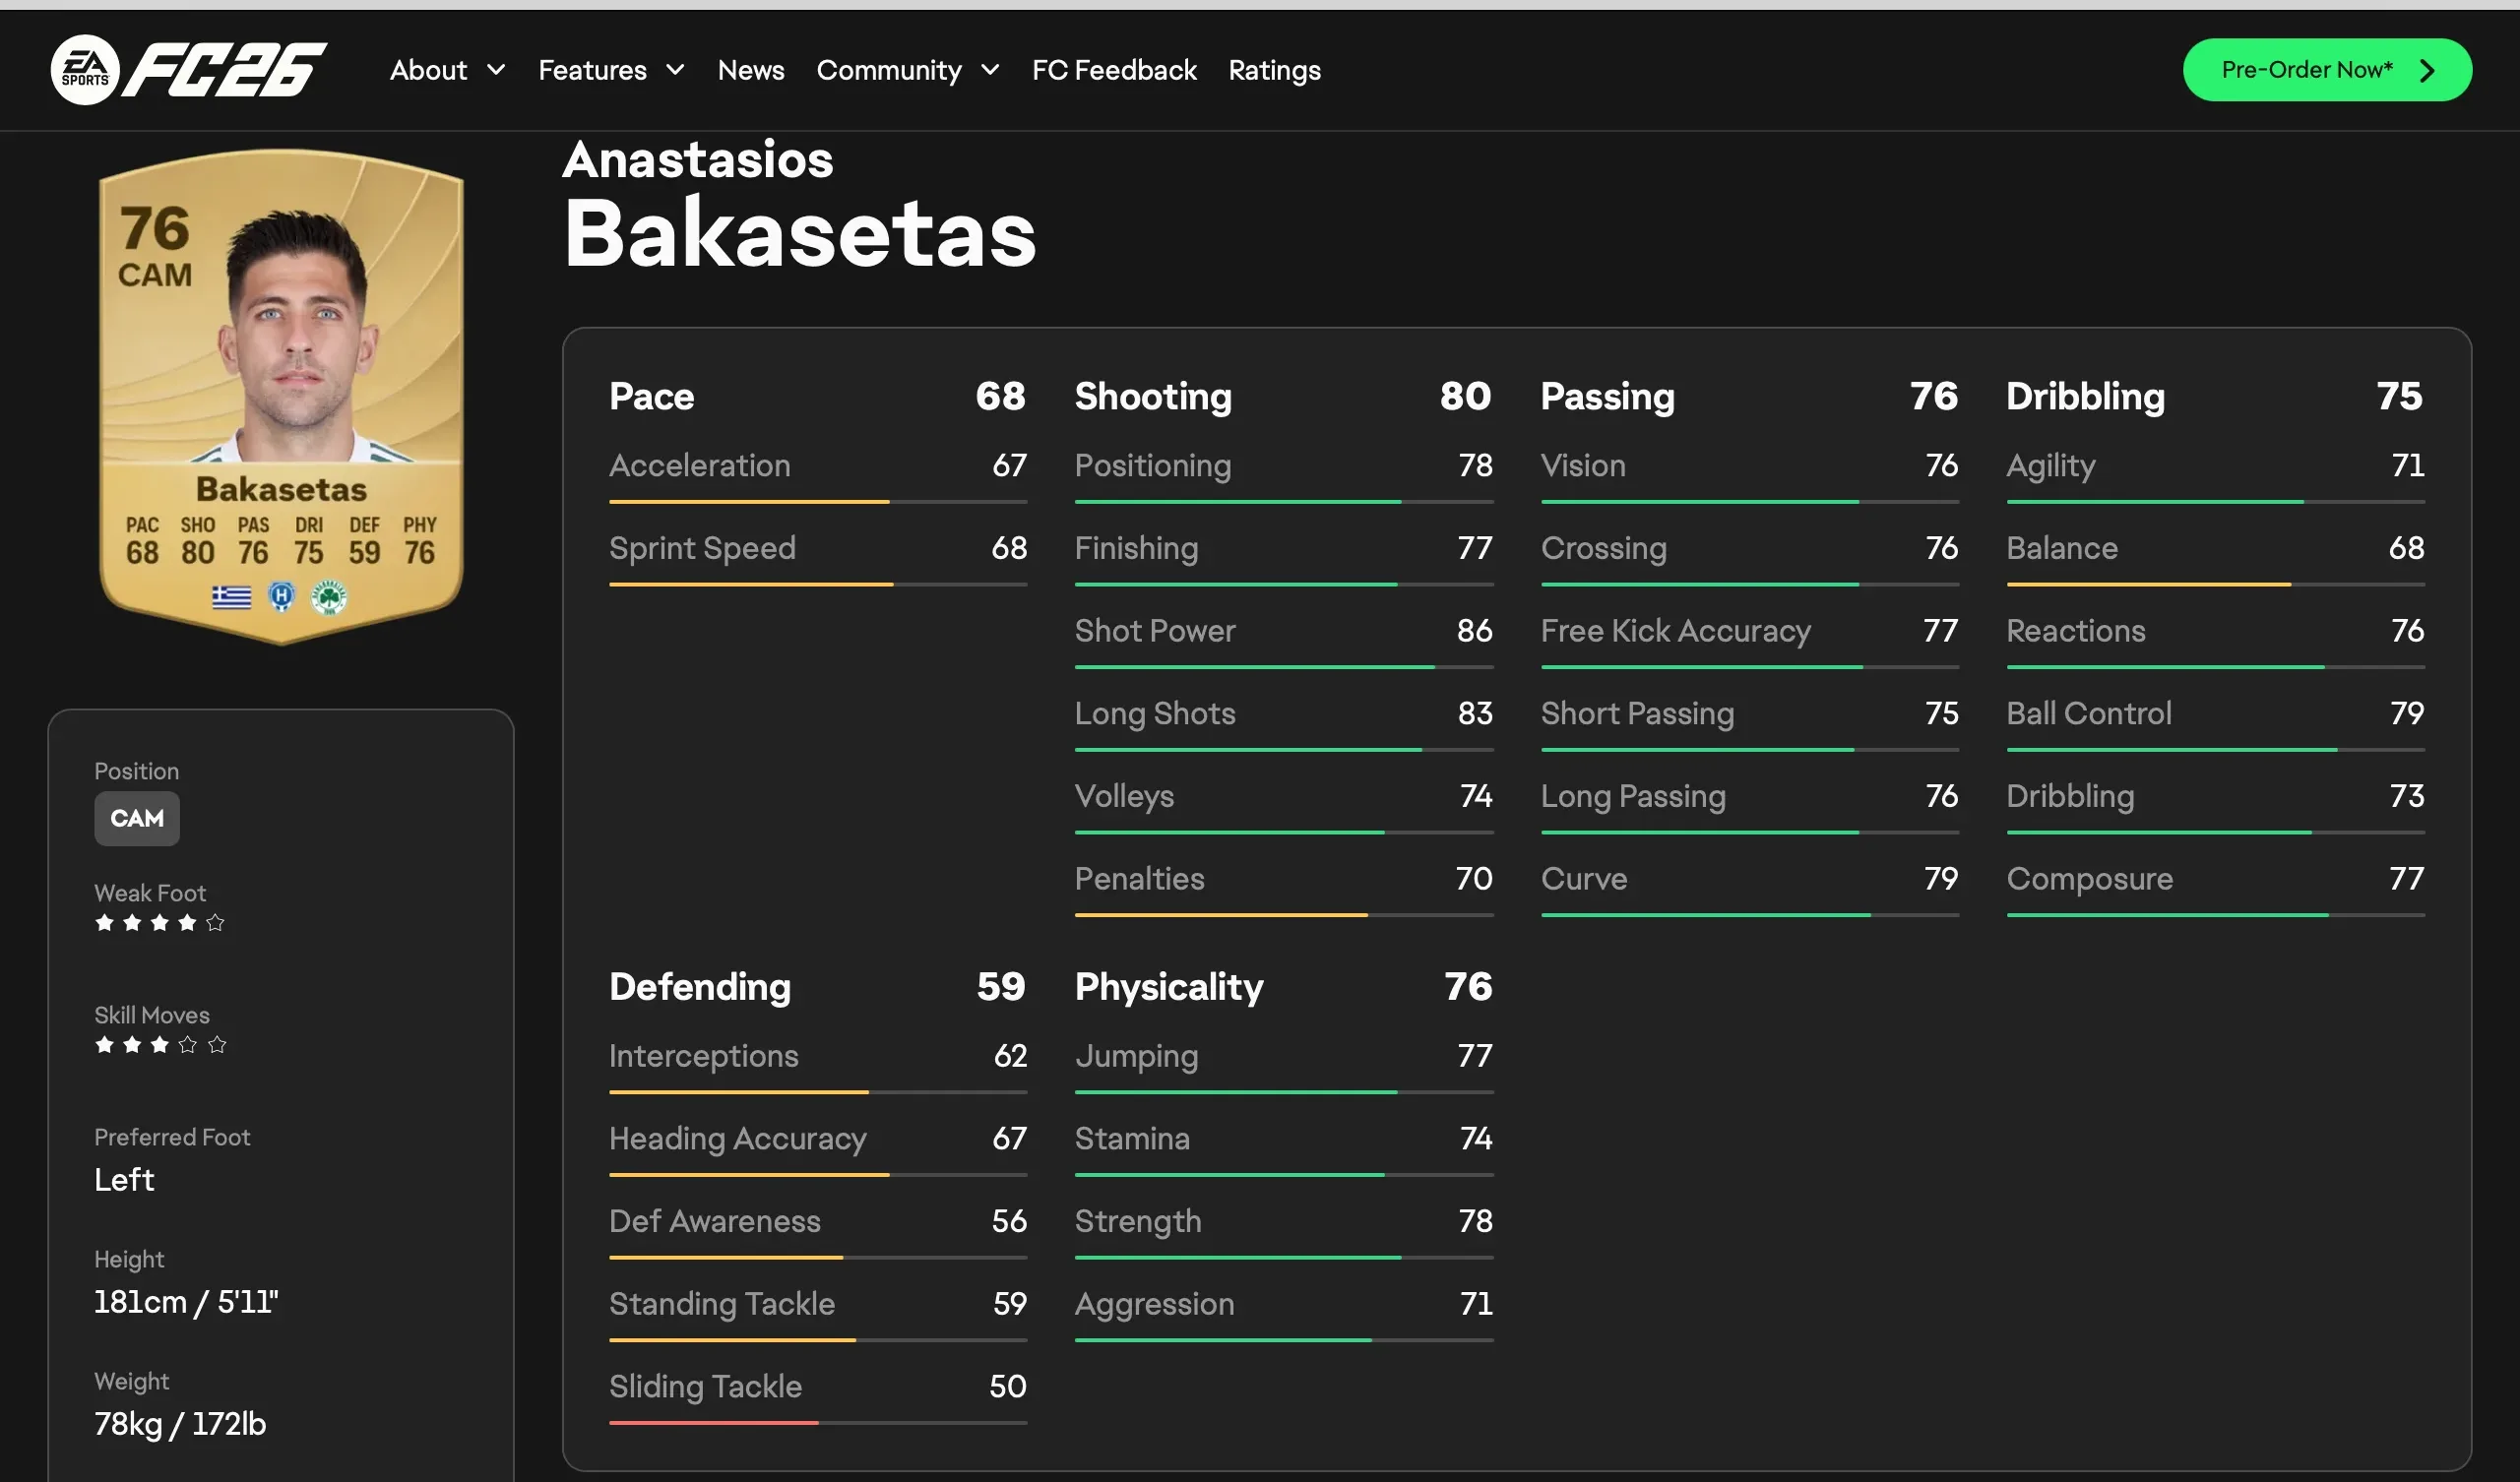Click the empty fifth Weak Foot star
The width and height of the screenshot is (2520, 1482).
point(215,923)
